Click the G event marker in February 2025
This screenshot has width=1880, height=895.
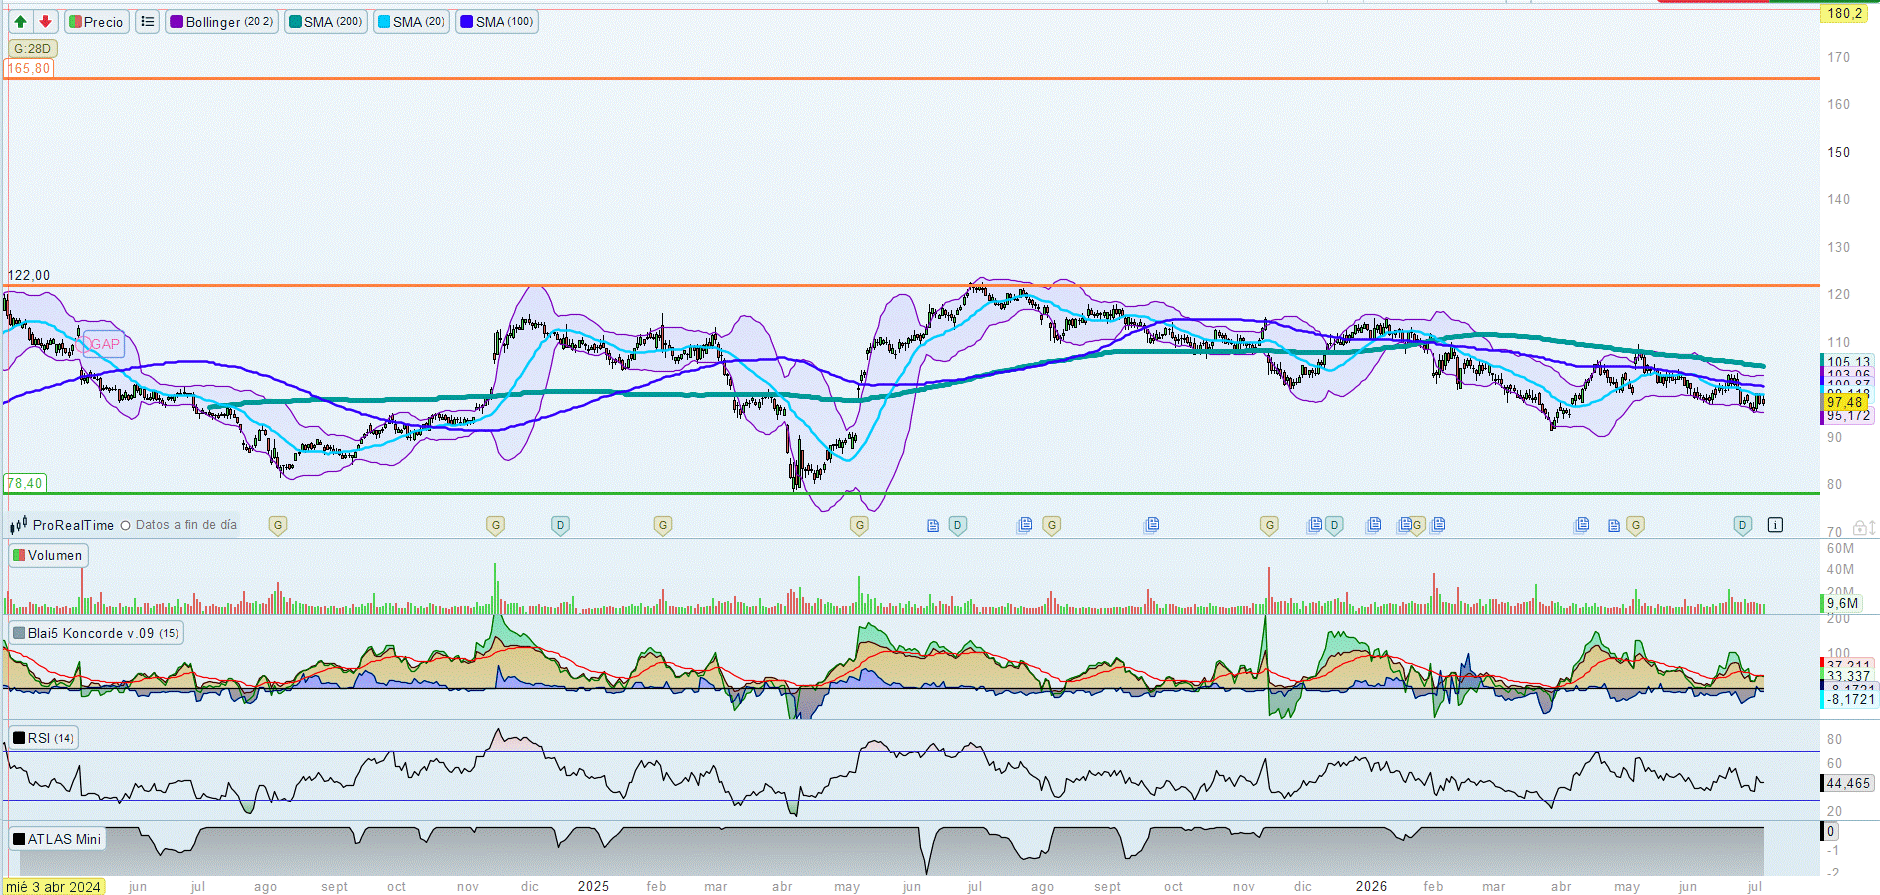click(x=662, y=525)
